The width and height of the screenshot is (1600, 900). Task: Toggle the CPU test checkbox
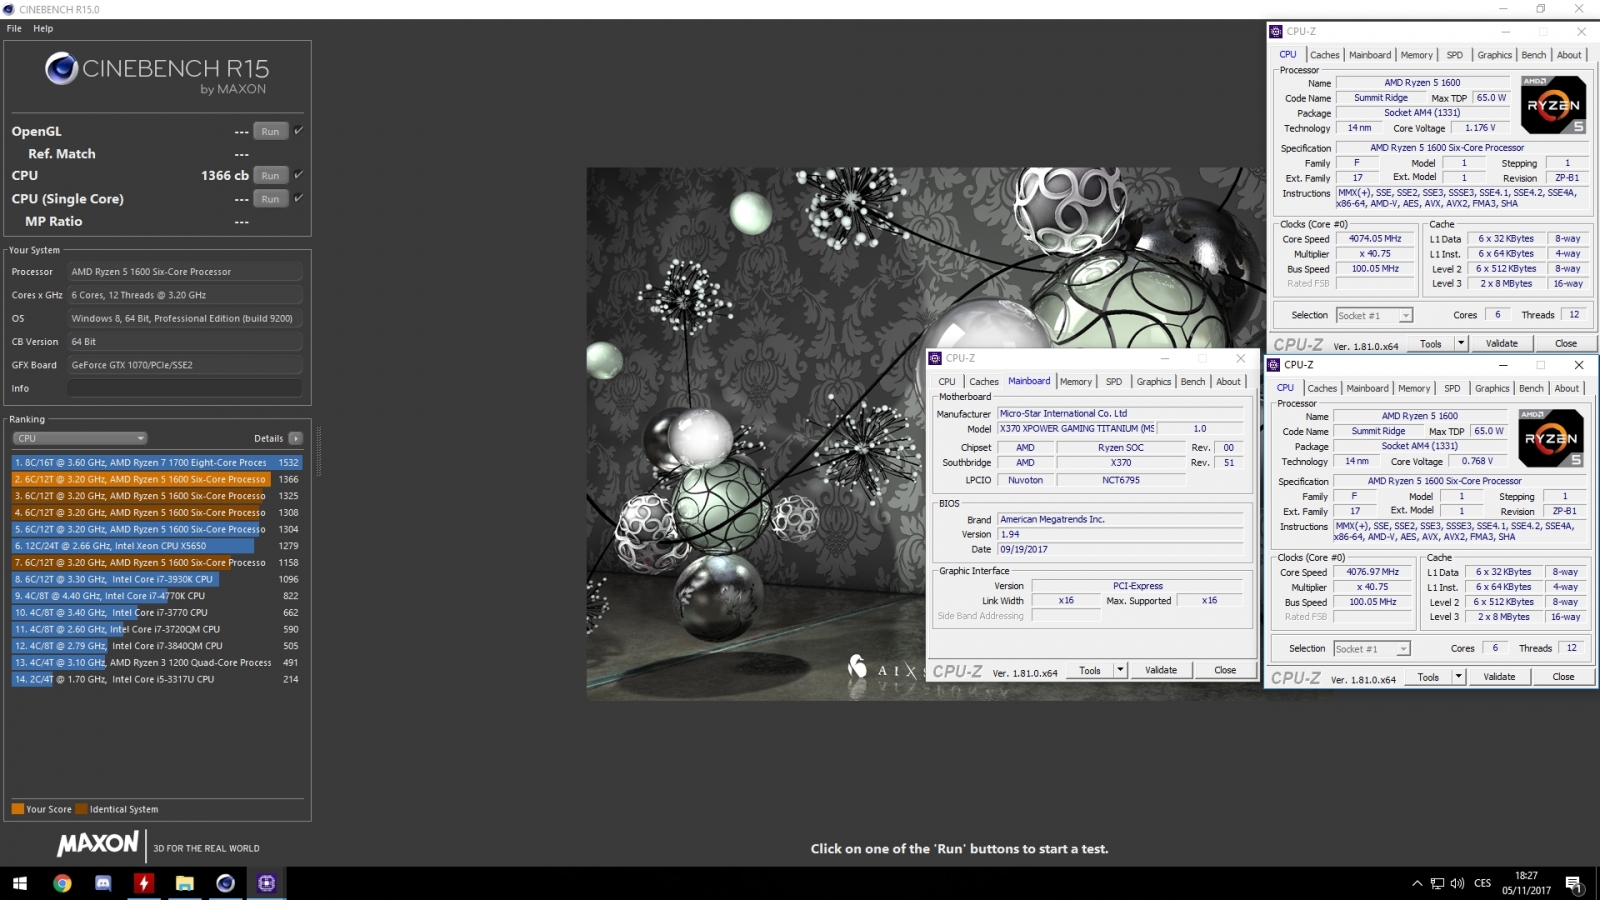click(298, 175)
